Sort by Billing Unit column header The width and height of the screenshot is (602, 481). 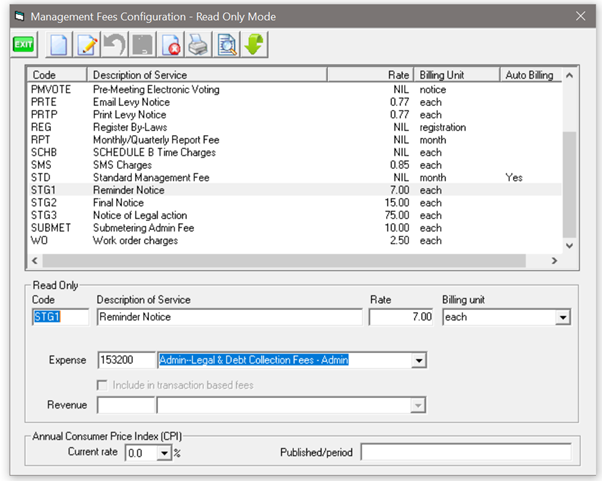click(x=457, y=75)
